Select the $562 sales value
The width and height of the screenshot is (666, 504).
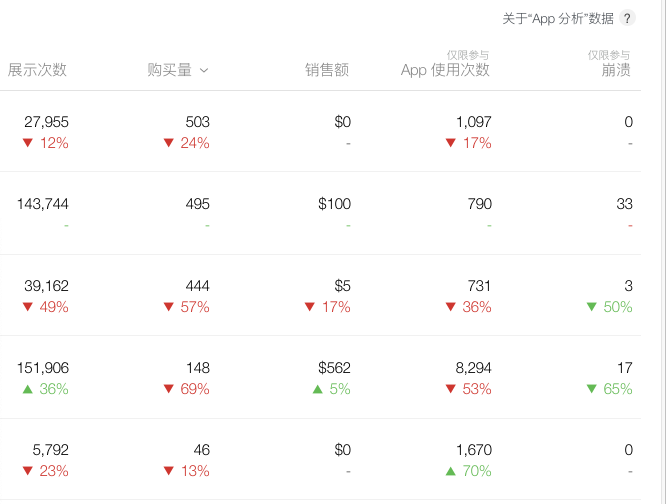[334, 368]
